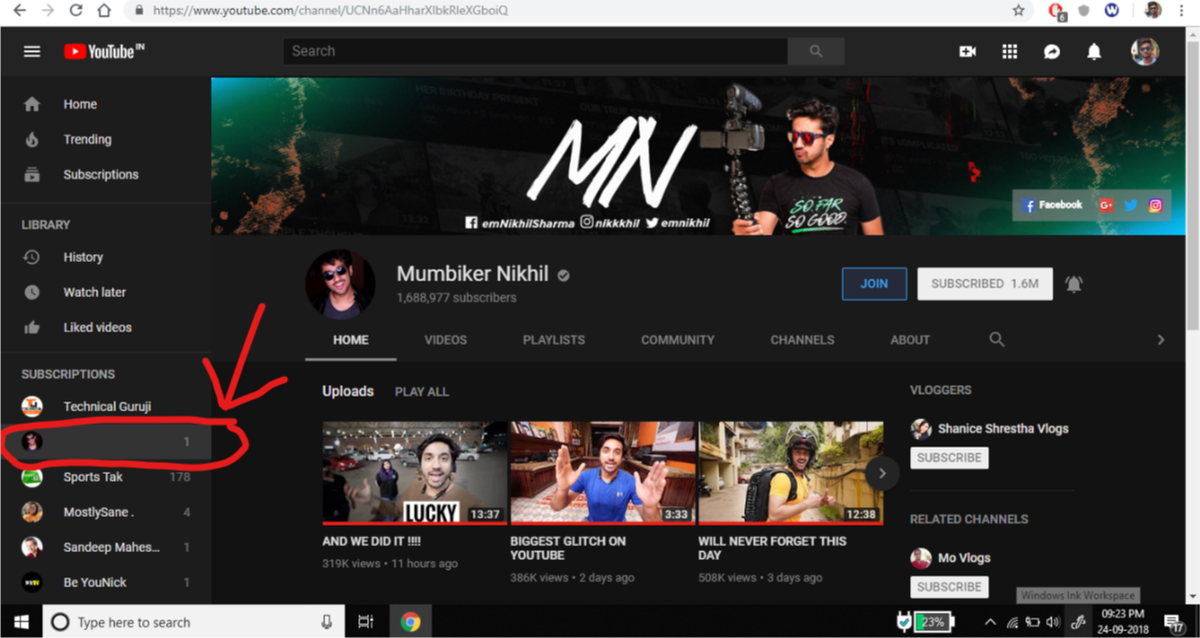Open Task View on taskbar
This screenshot has height=638, width=1200.
pyautogui.click(x=365, y=622)
